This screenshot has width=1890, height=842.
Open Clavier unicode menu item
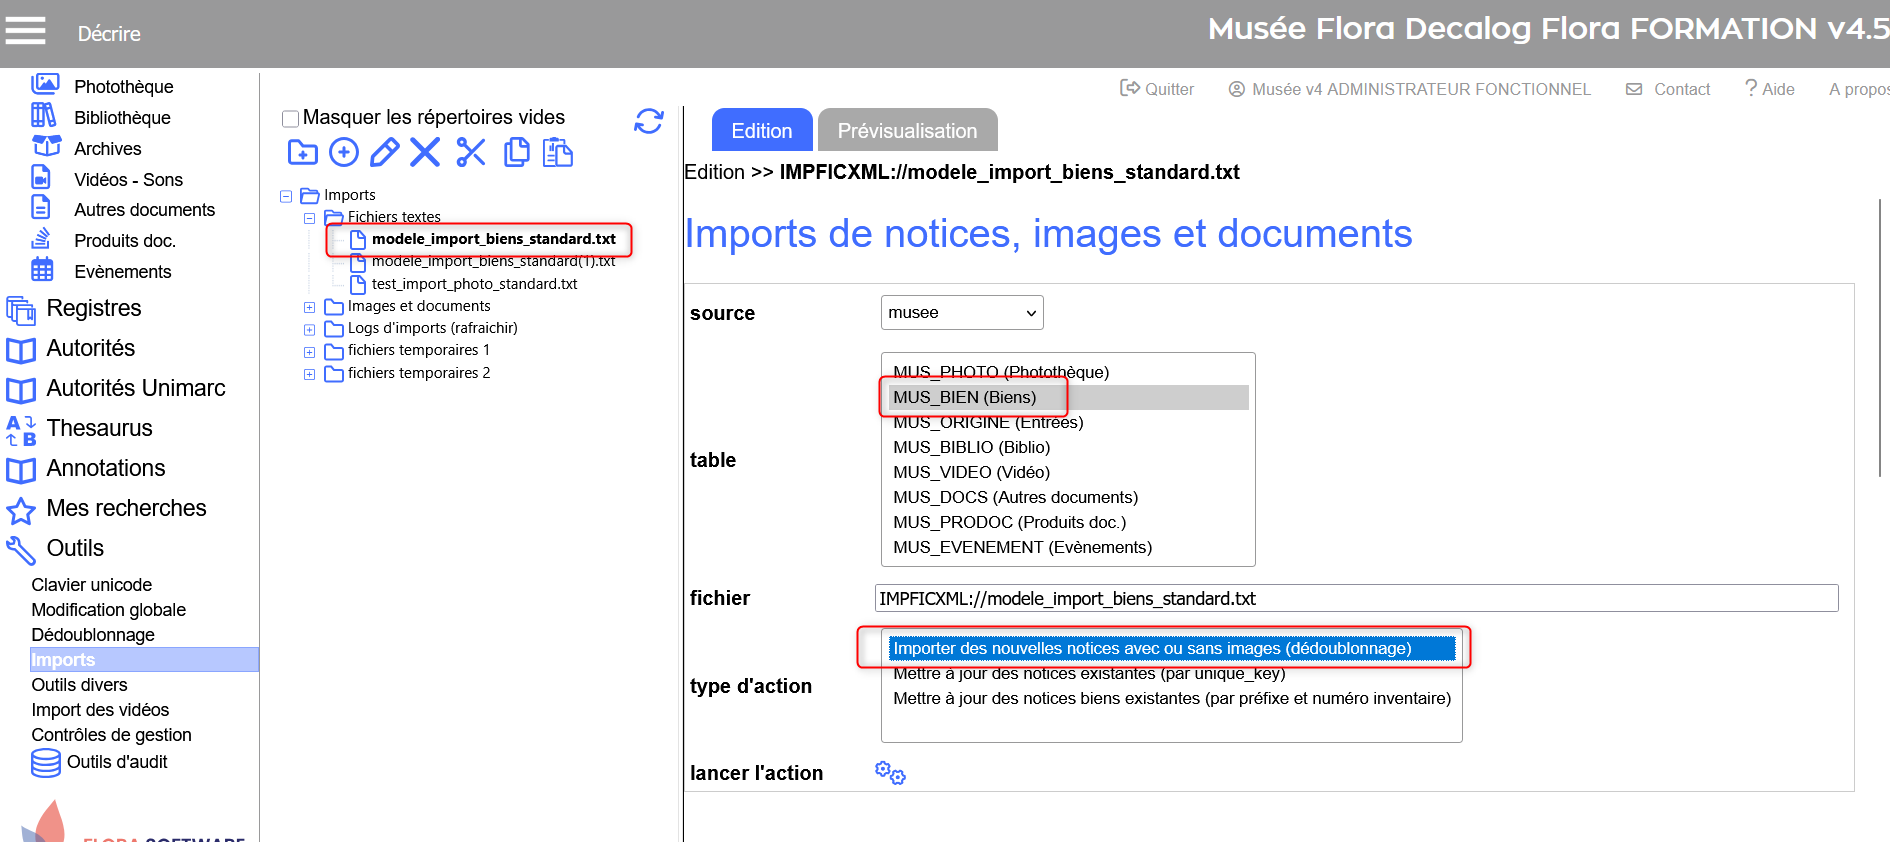coord(92,585)
